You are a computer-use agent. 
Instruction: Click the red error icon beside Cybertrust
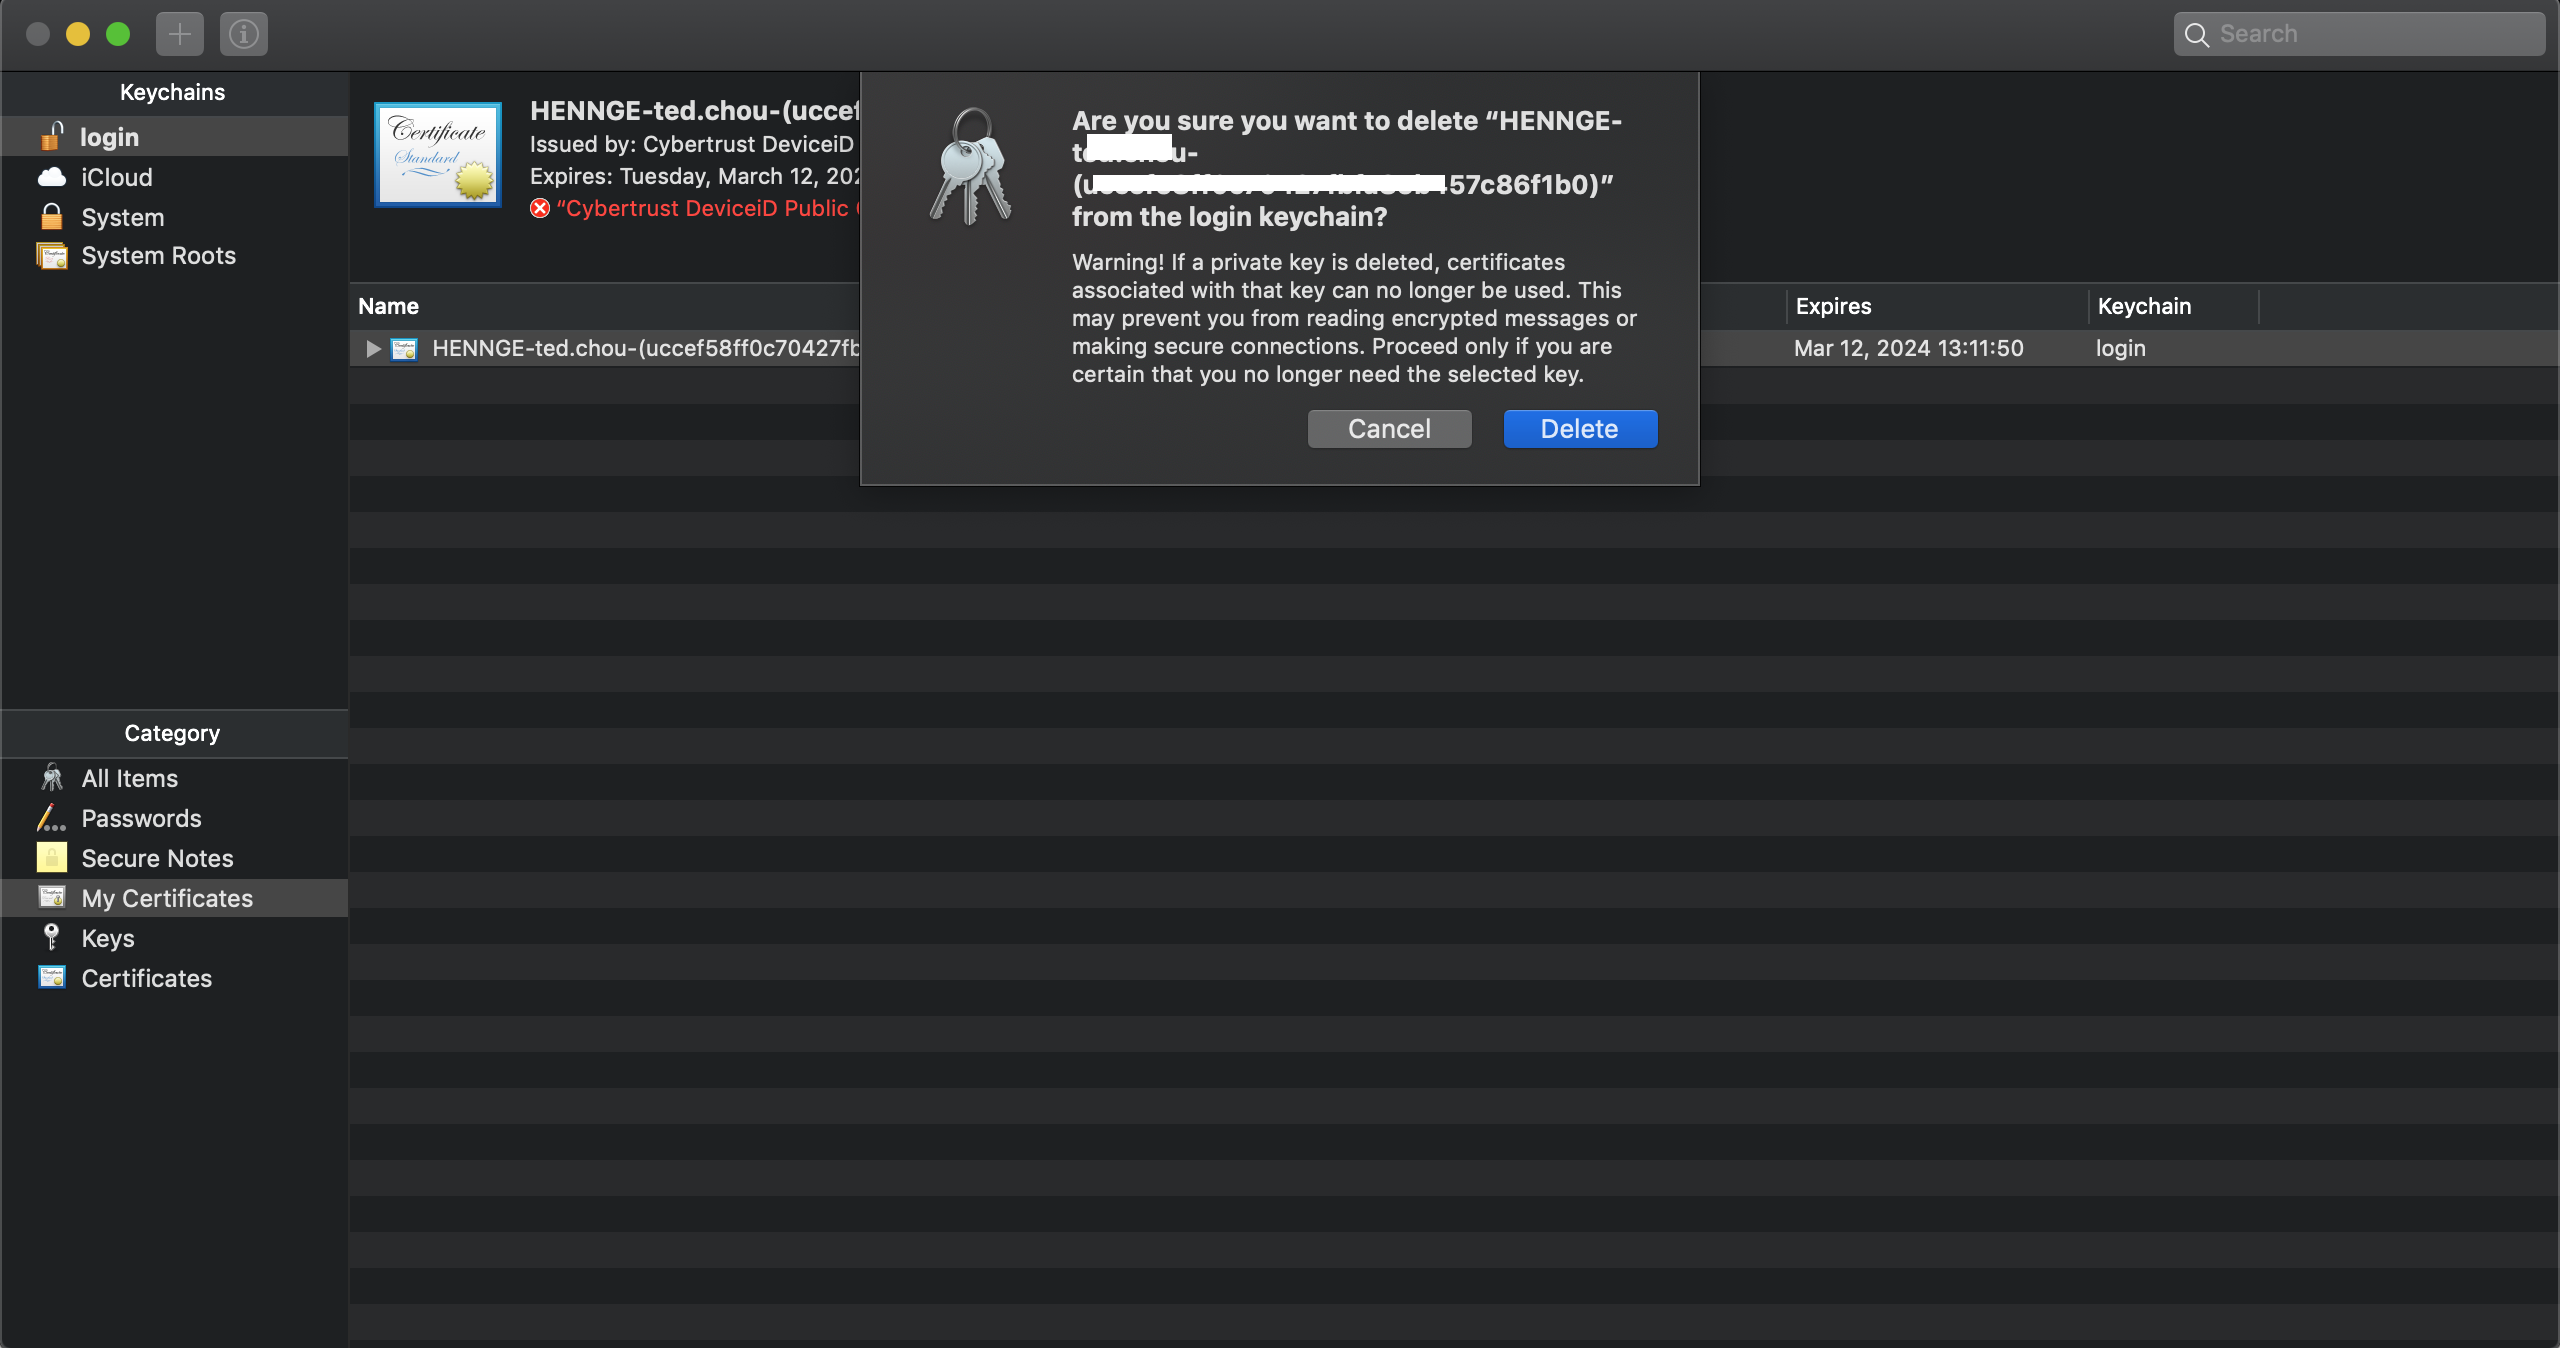point(540,208)
